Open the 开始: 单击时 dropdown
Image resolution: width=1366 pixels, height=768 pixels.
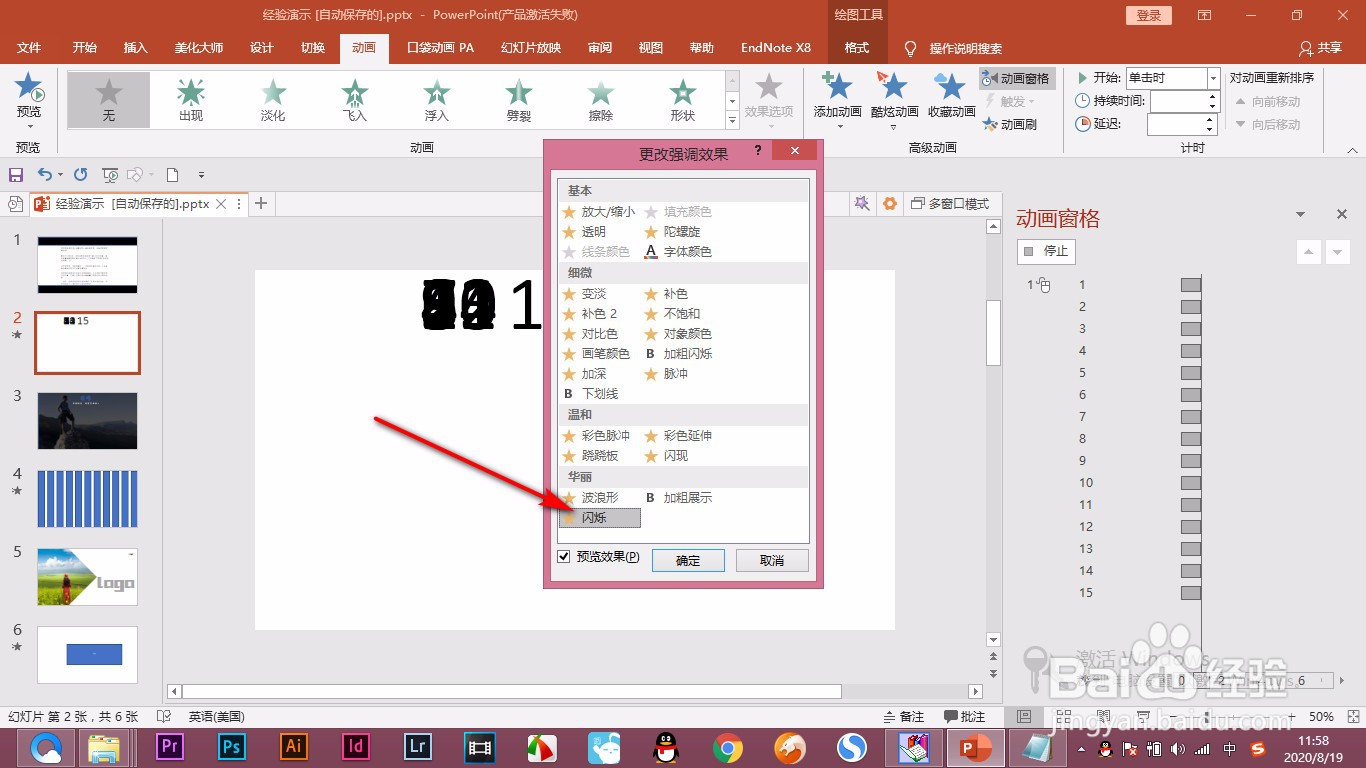coord(1213,77)
